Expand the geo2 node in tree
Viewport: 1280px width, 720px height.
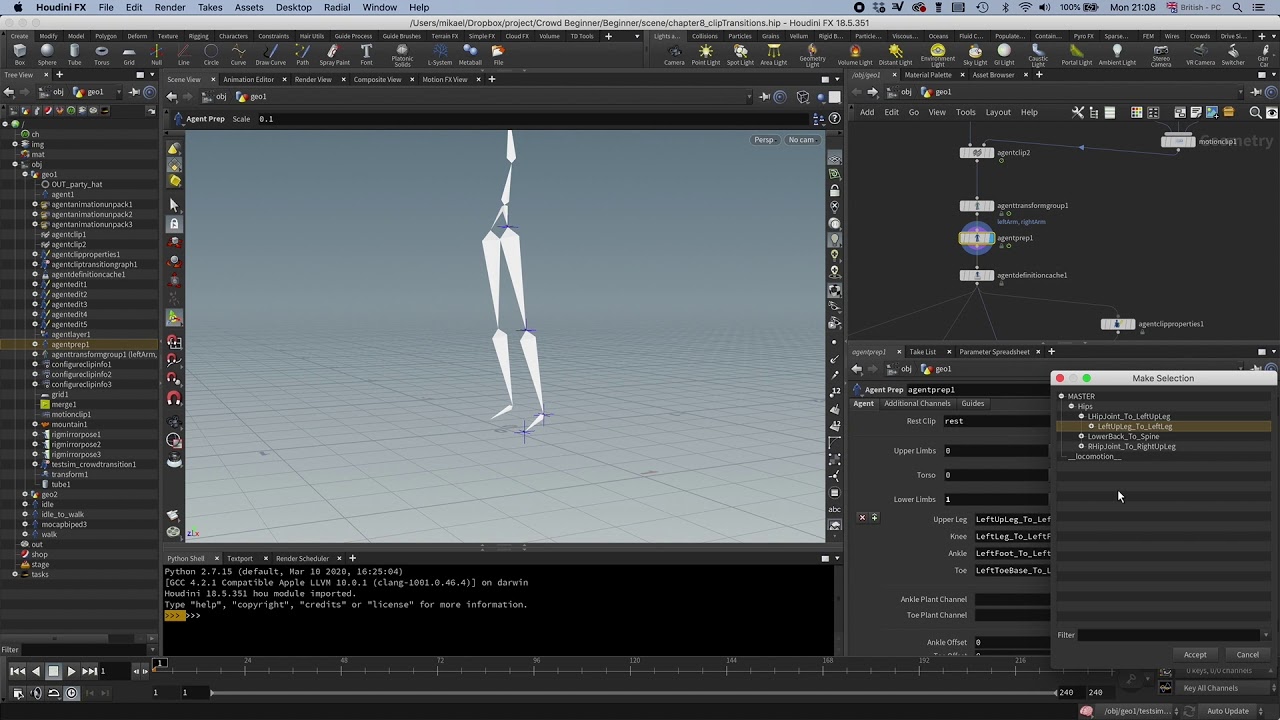coord(25,494)
